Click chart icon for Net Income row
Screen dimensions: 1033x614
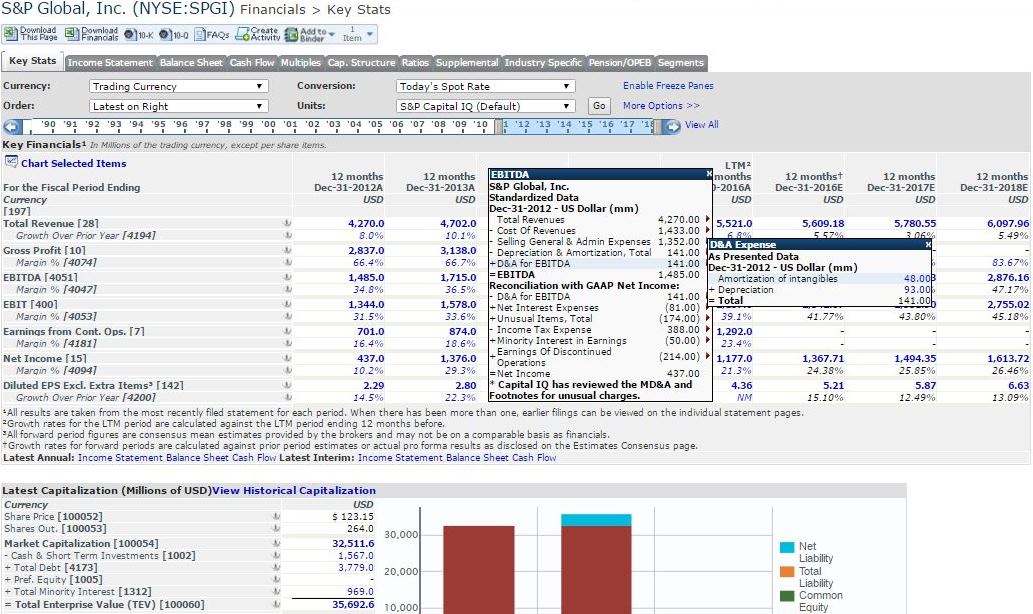click(287, 358)
